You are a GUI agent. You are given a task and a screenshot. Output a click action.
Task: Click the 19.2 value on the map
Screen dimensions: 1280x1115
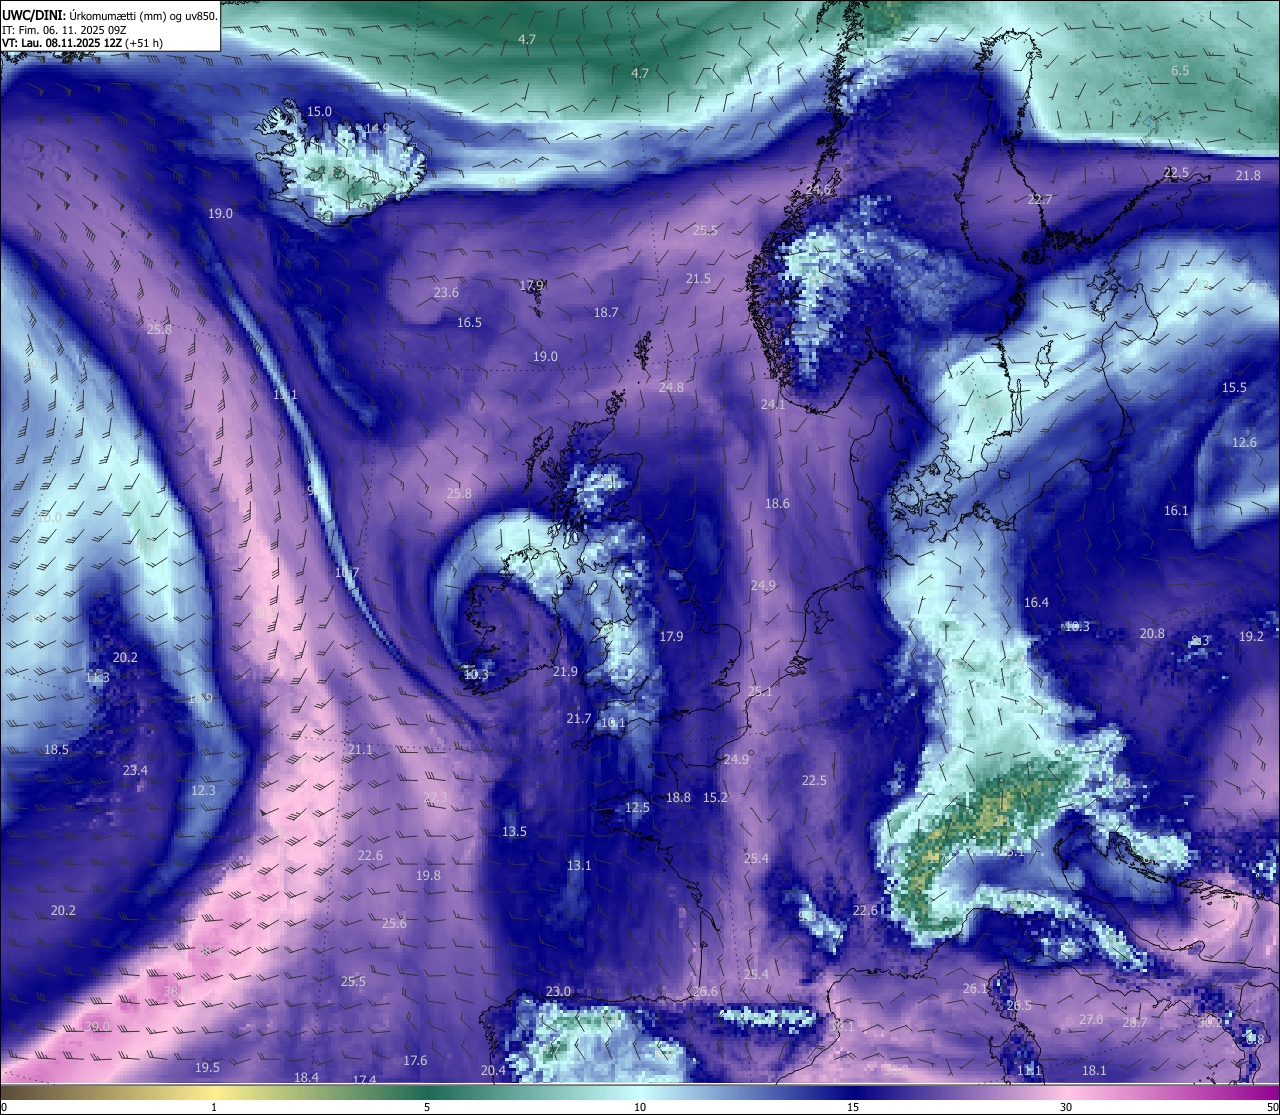click(1251, 637)
